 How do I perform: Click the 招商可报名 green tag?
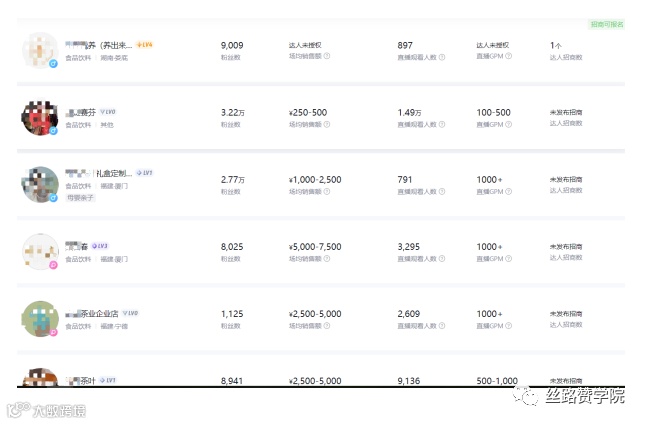pos(607,24)
